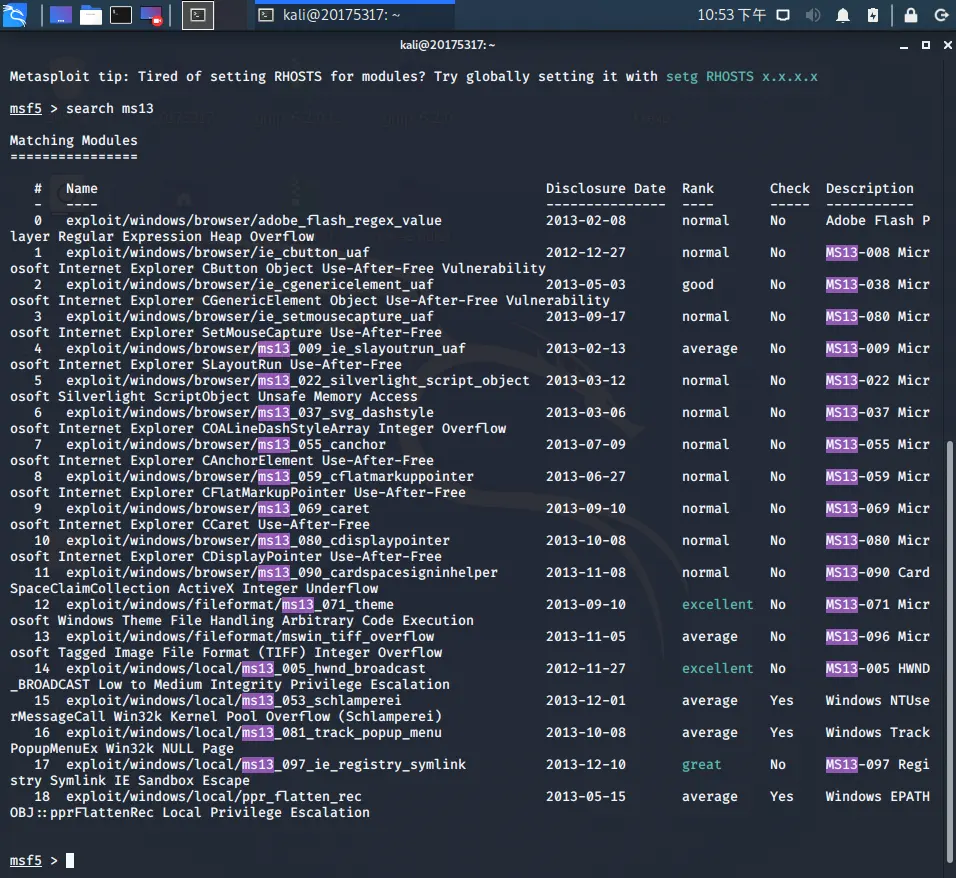The height and width of the screenshot is (878, 956).
Task: Click the battery power manager icon
Action: tap(872, 15)
